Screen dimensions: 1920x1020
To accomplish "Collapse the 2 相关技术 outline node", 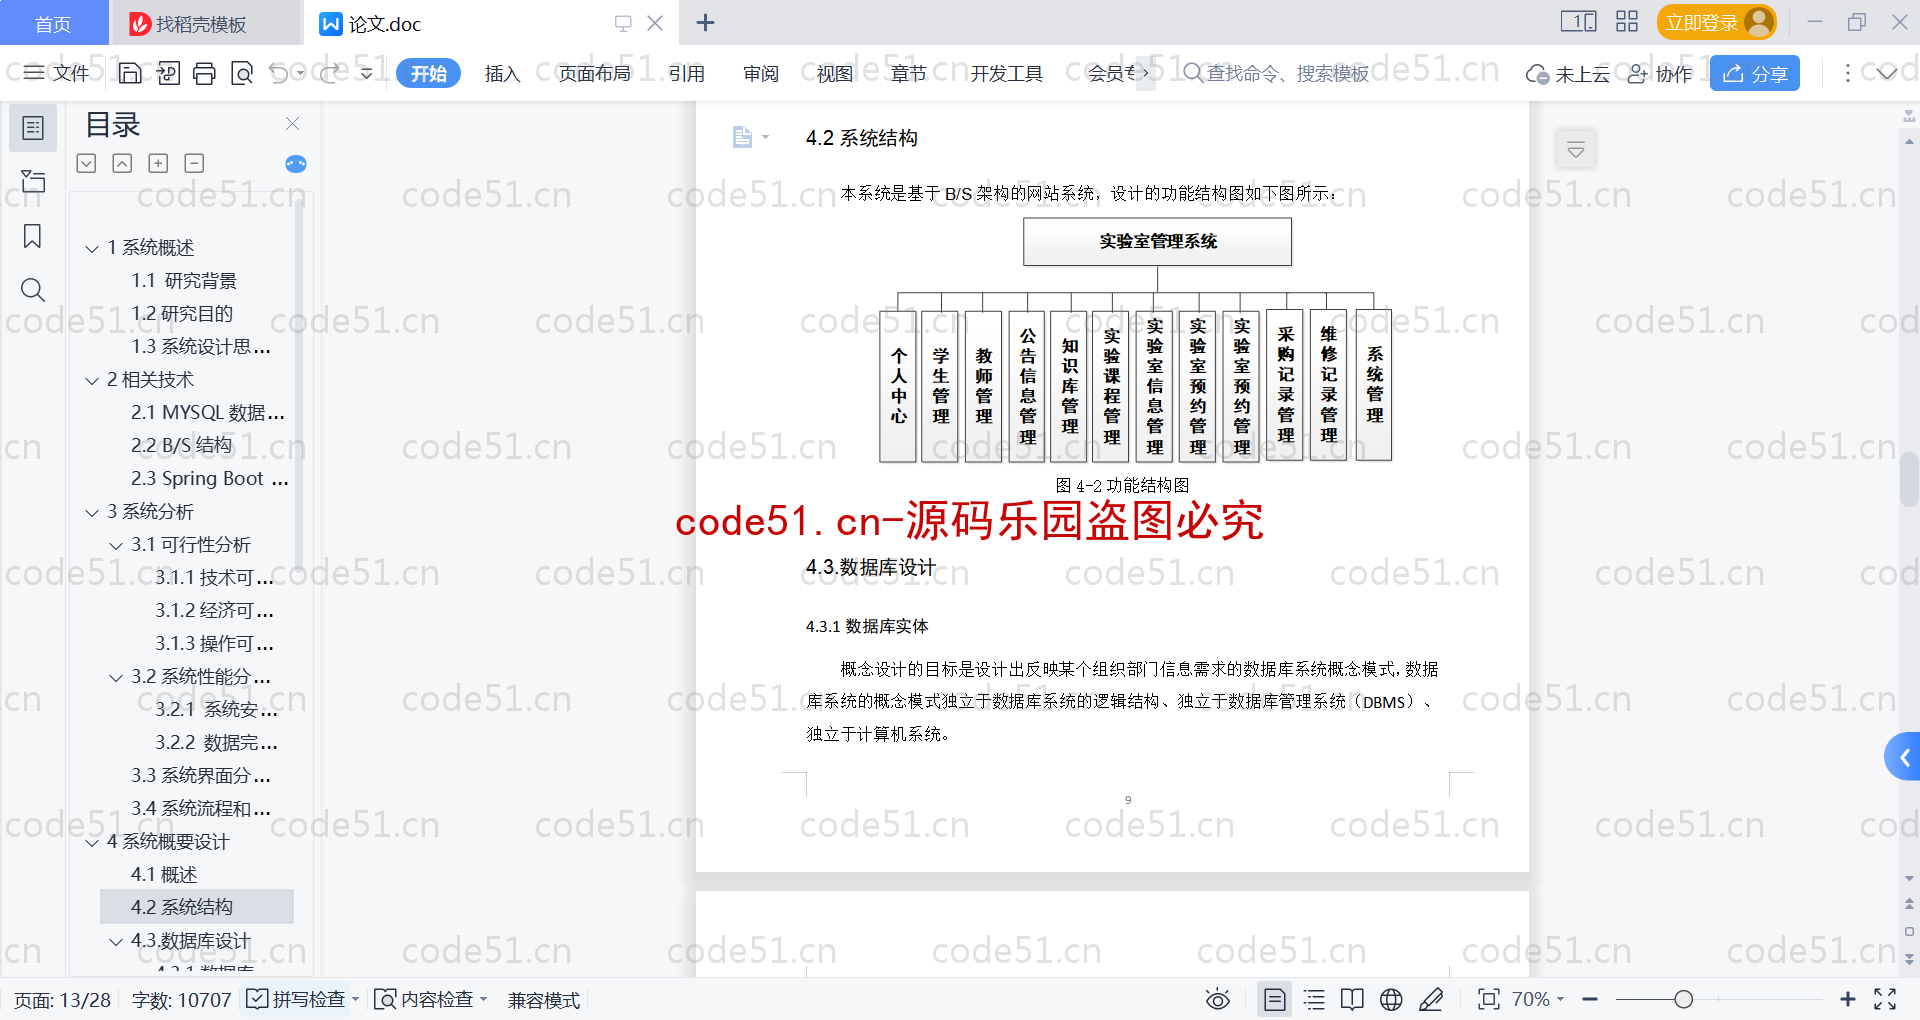I will (x=92, y=380).
